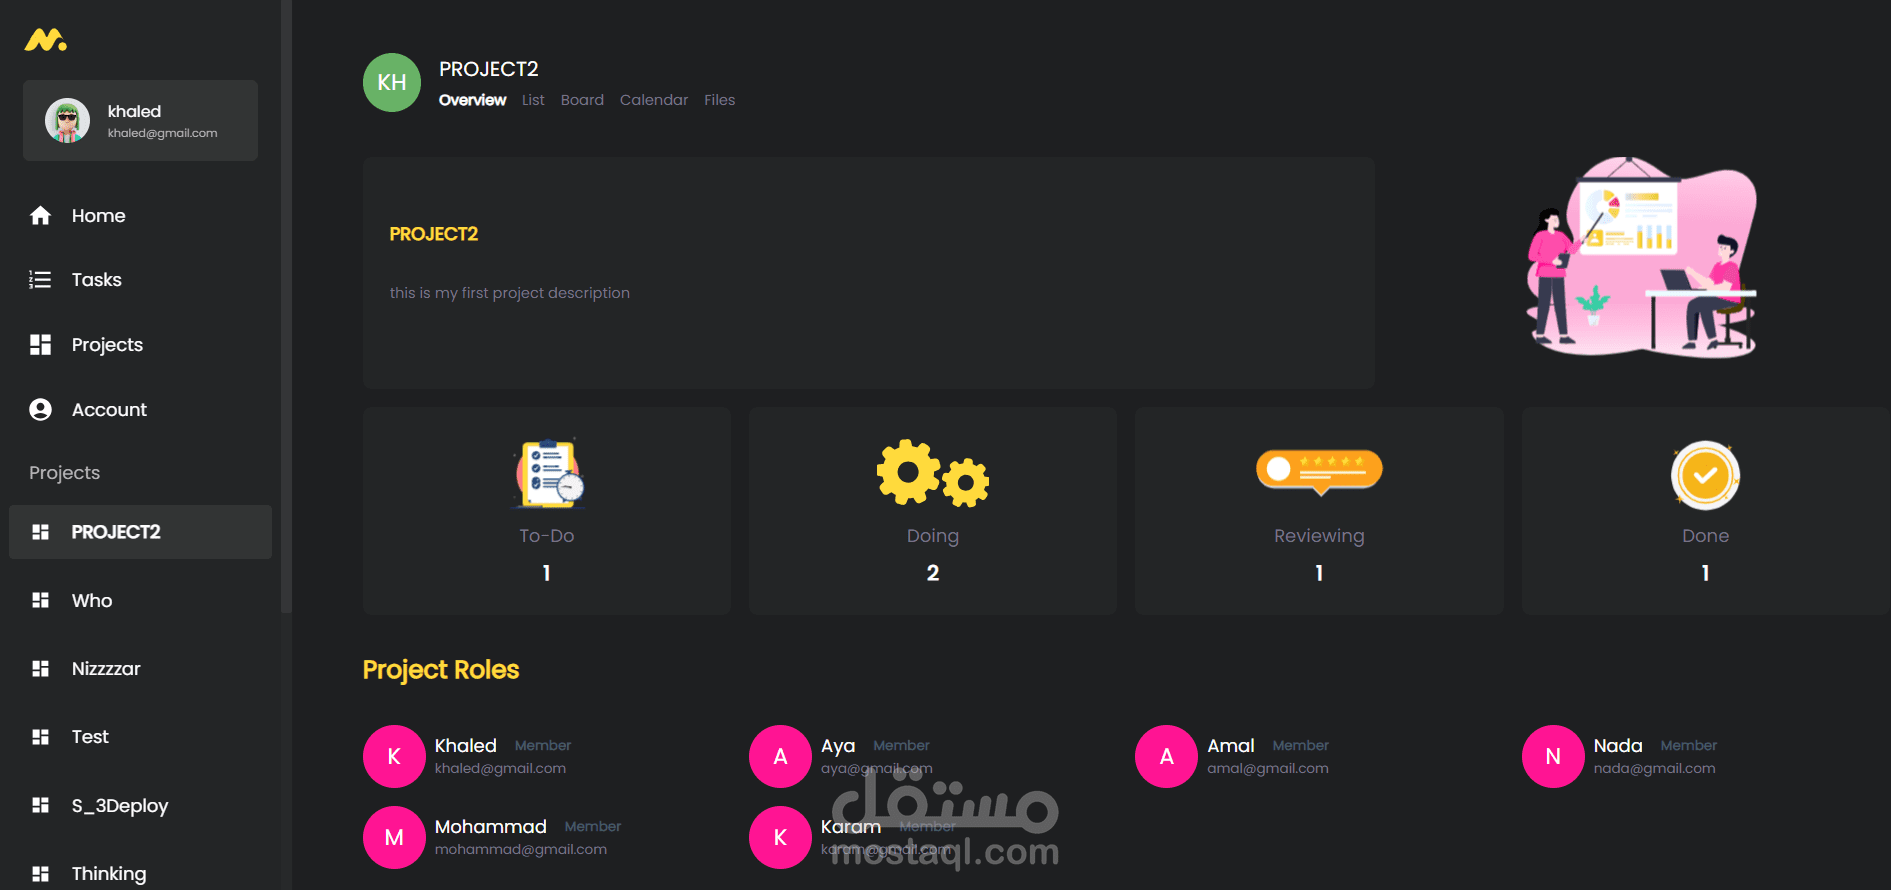Click Nada's member avatar
The width and height of the screenshot is (1891, 890).
point(1553,756)
